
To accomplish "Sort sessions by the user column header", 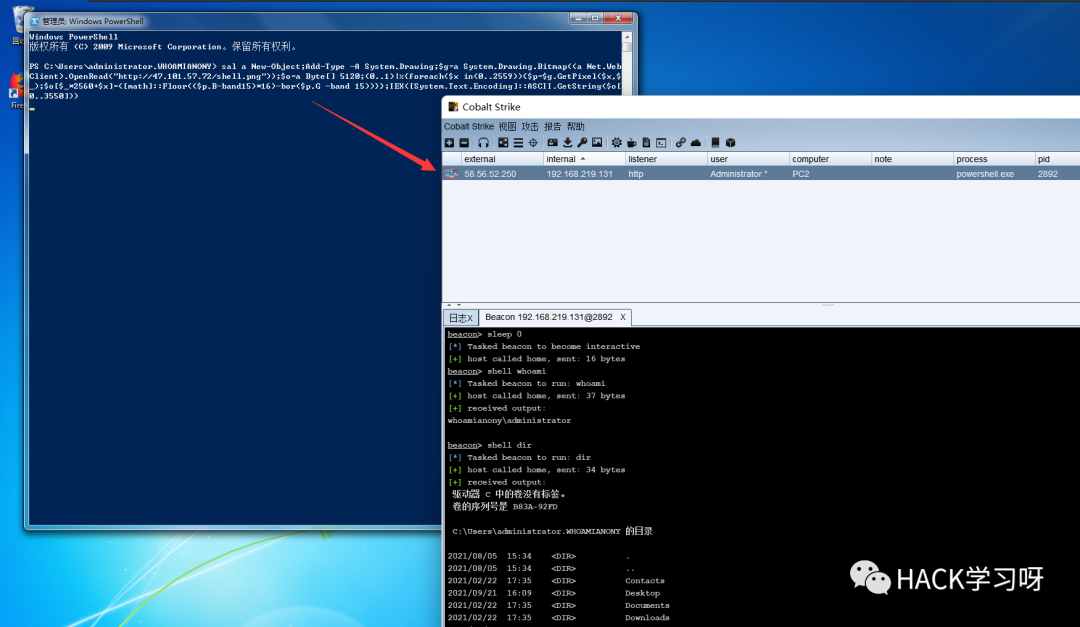I will (x=748, y=159).
